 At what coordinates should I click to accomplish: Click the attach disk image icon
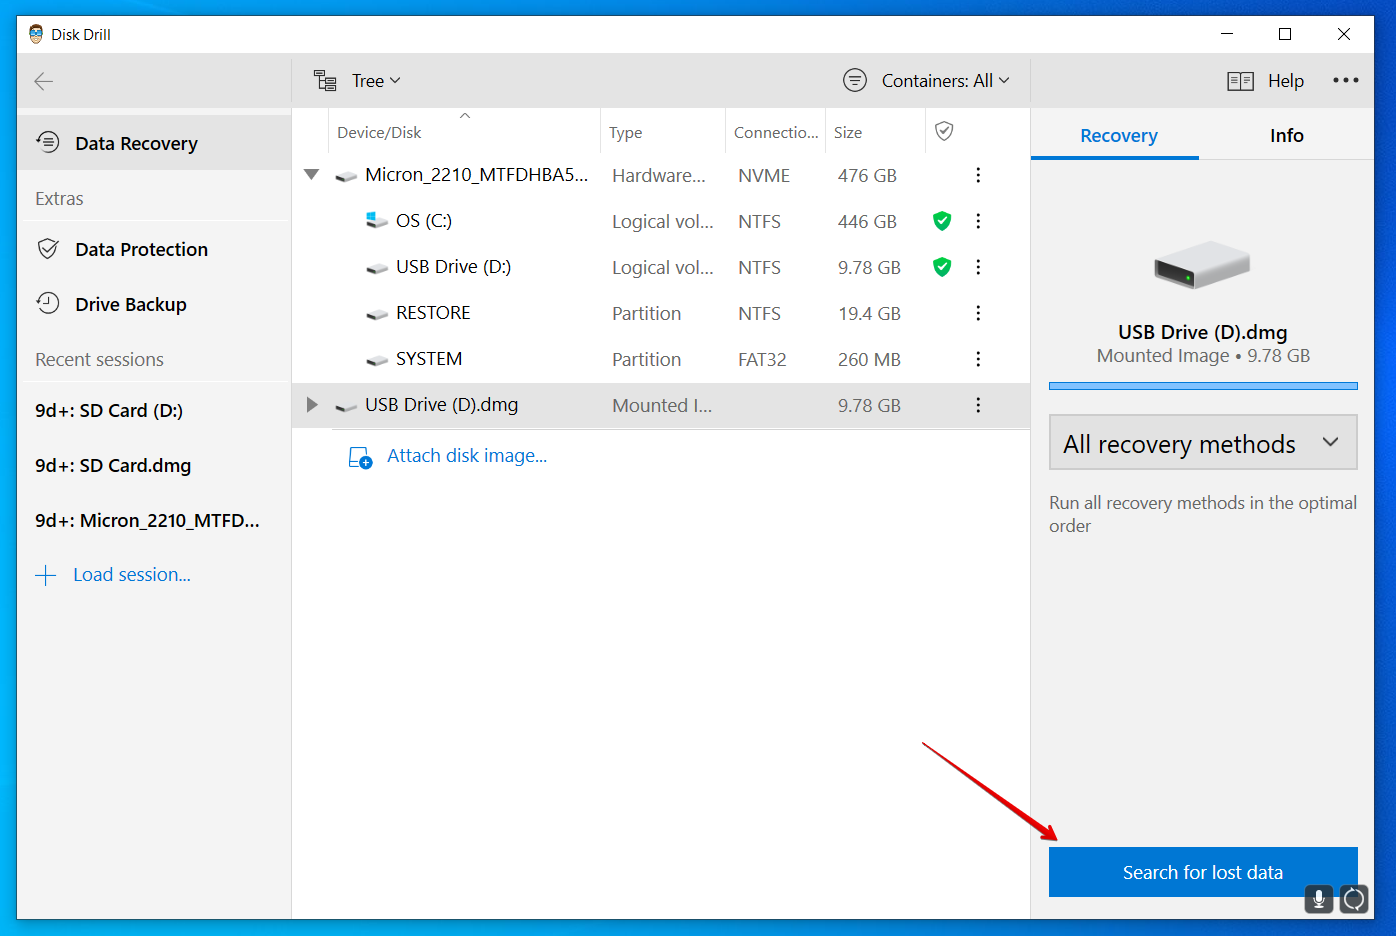pos(360,457)
